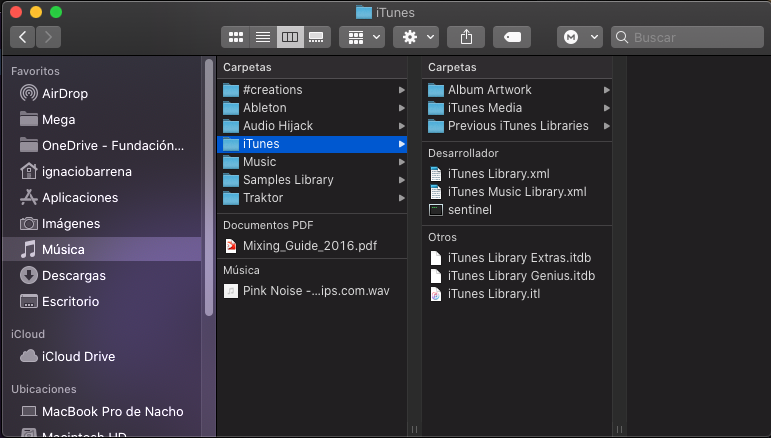Switch to icon view
Image resolution: width=771 pixels, height=438 pixels.
[x=236, y=37]
